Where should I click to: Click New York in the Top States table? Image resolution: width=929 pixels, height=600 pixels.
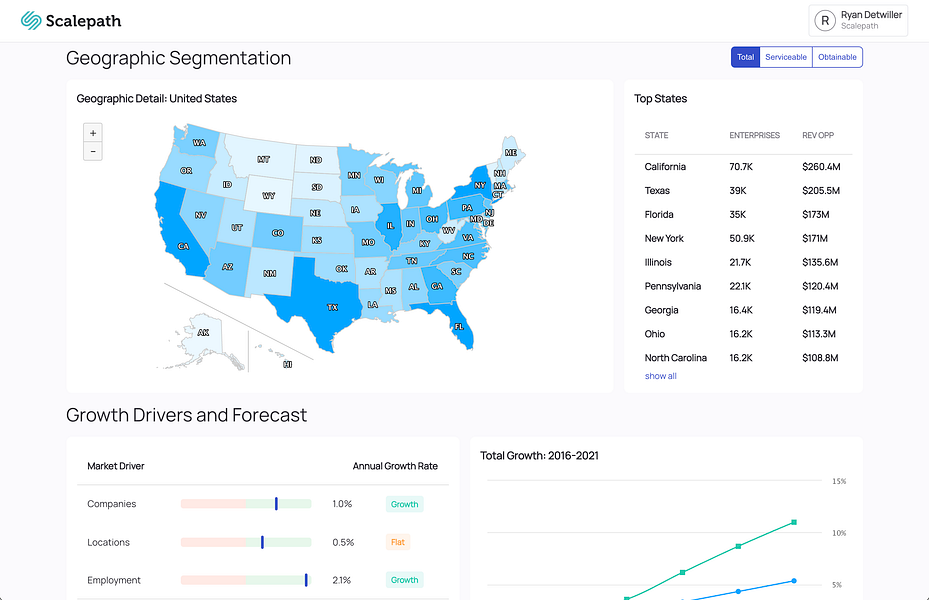pos(664,238)
